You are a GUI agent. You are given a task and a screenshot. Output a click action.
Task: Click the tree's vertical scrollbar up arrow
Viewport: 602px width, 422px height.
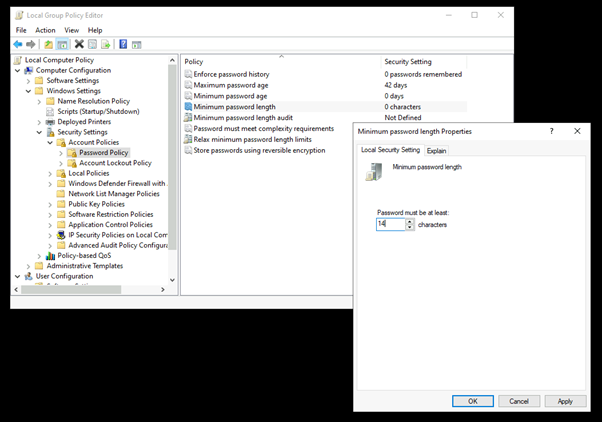pyautogui.click(x=172, y=60)
